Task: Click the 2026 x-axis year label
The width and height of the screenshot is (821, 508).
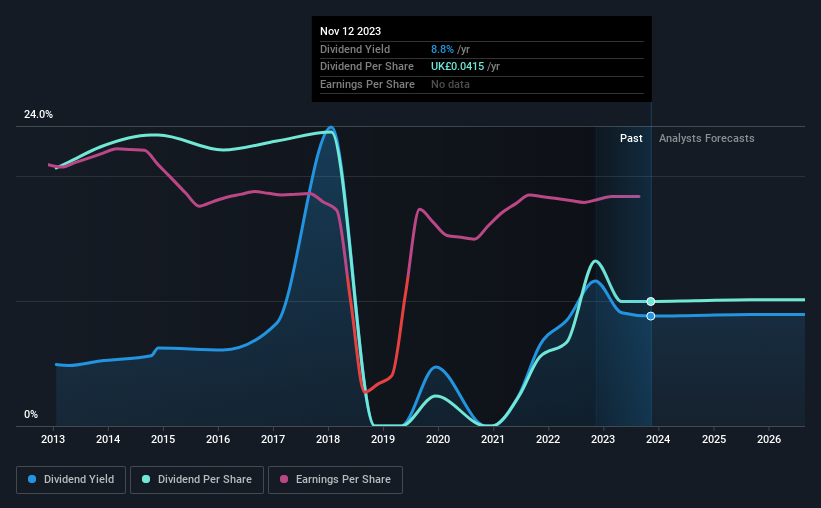Action: coord(769,439)
